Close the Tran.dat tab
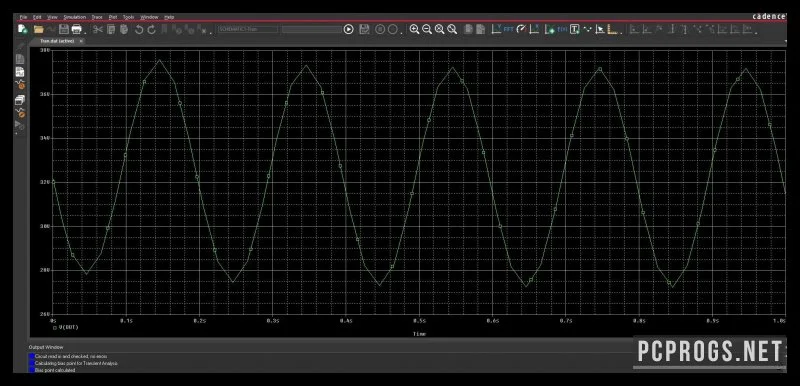 tap(81, 41)
